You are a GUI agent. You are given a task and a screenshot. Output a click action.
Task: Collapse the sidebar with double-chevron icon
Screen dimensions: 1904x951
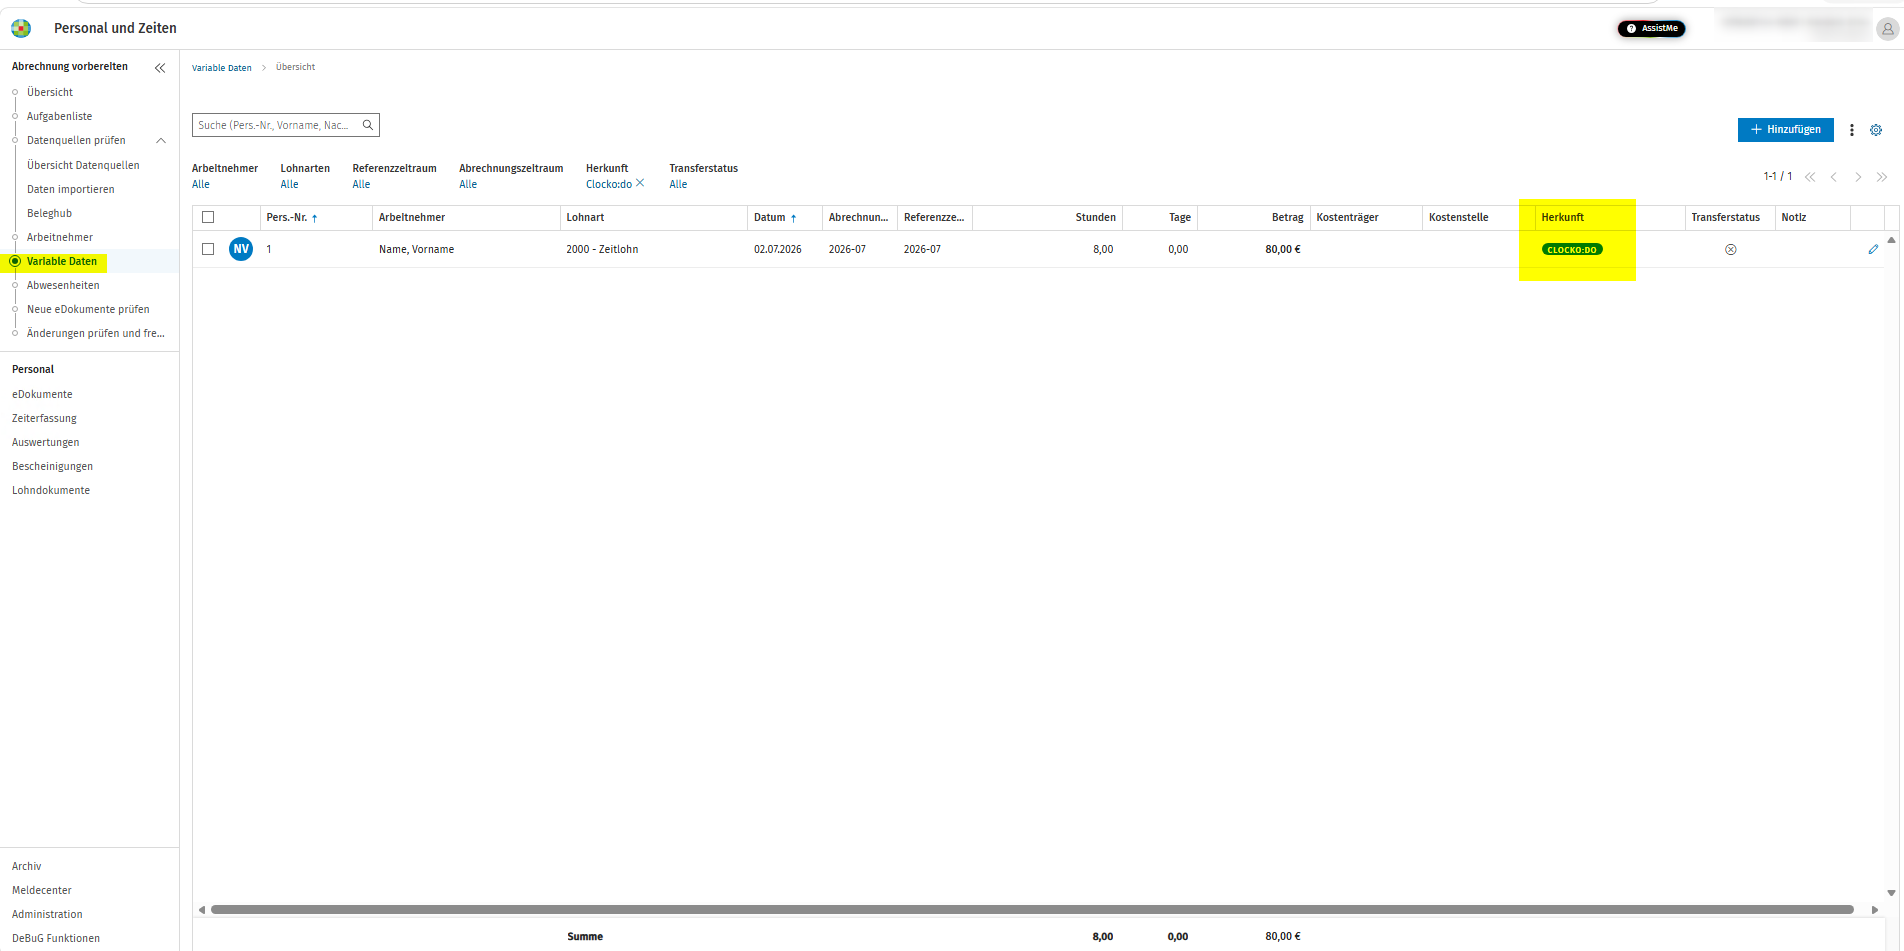pyautogui.click(x=160, y=68)
